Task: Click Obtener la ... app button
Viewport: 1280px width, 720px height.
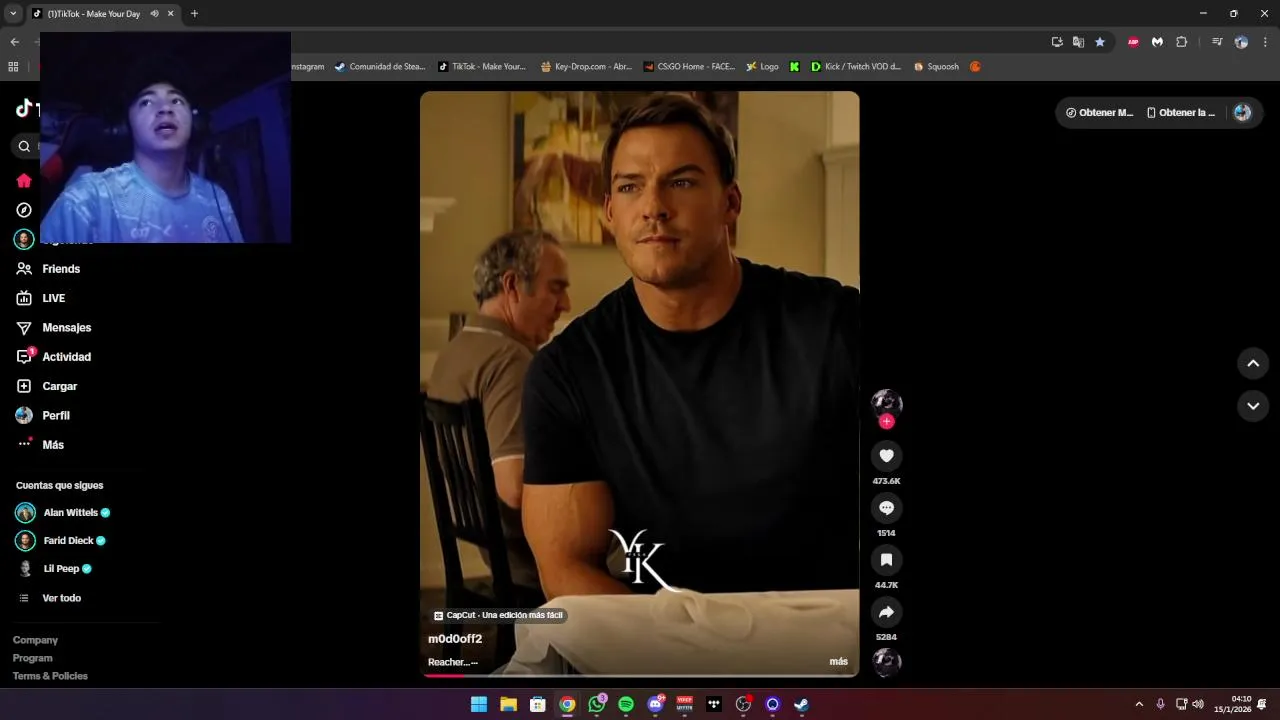Action: coord(1181,113)
